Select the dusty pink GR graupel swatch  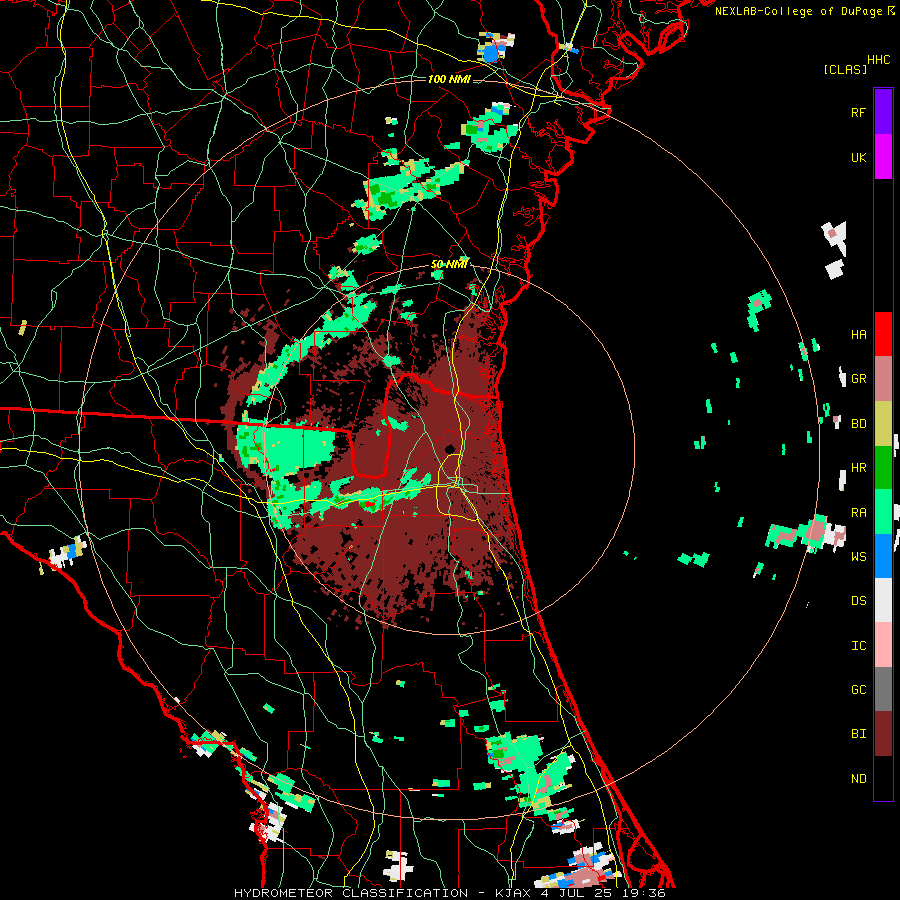[x=883, y=379]
